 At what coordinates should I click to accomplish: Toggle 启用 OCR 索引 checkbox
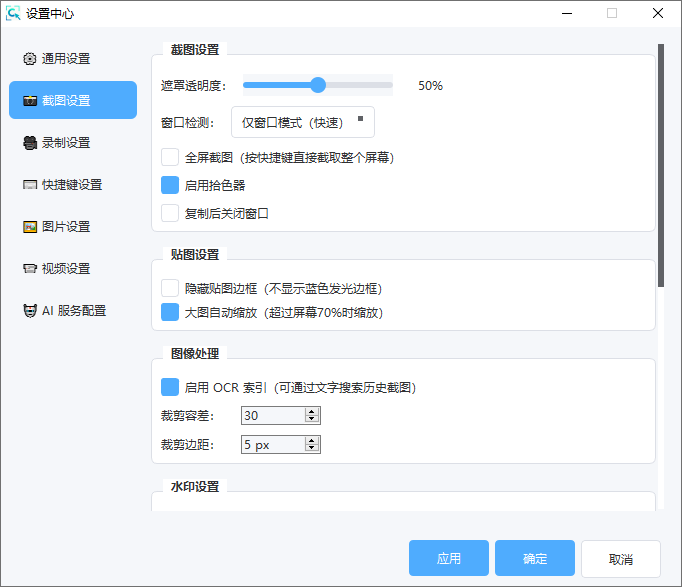[170, 387]
